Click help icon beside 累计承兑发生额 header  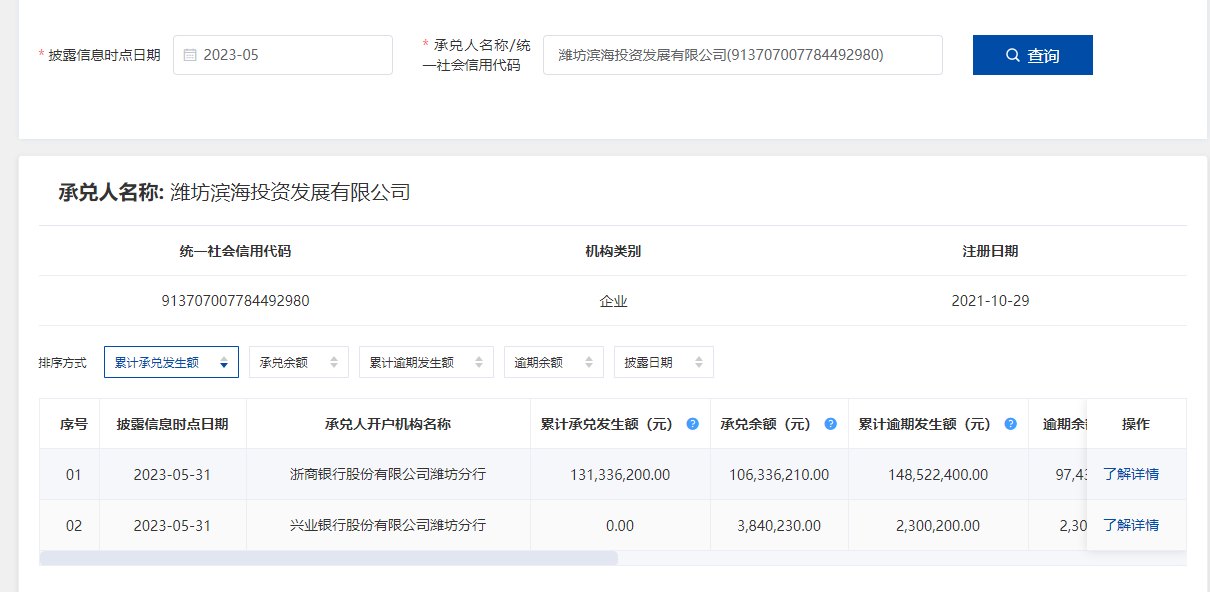[x=692, y=424]
